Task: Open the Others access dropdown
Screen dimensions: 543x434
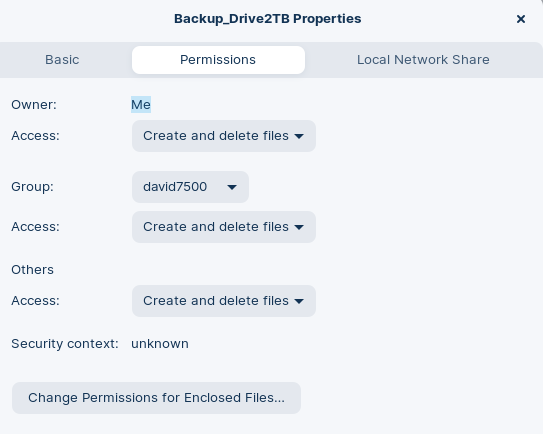Action: point(224,301)
